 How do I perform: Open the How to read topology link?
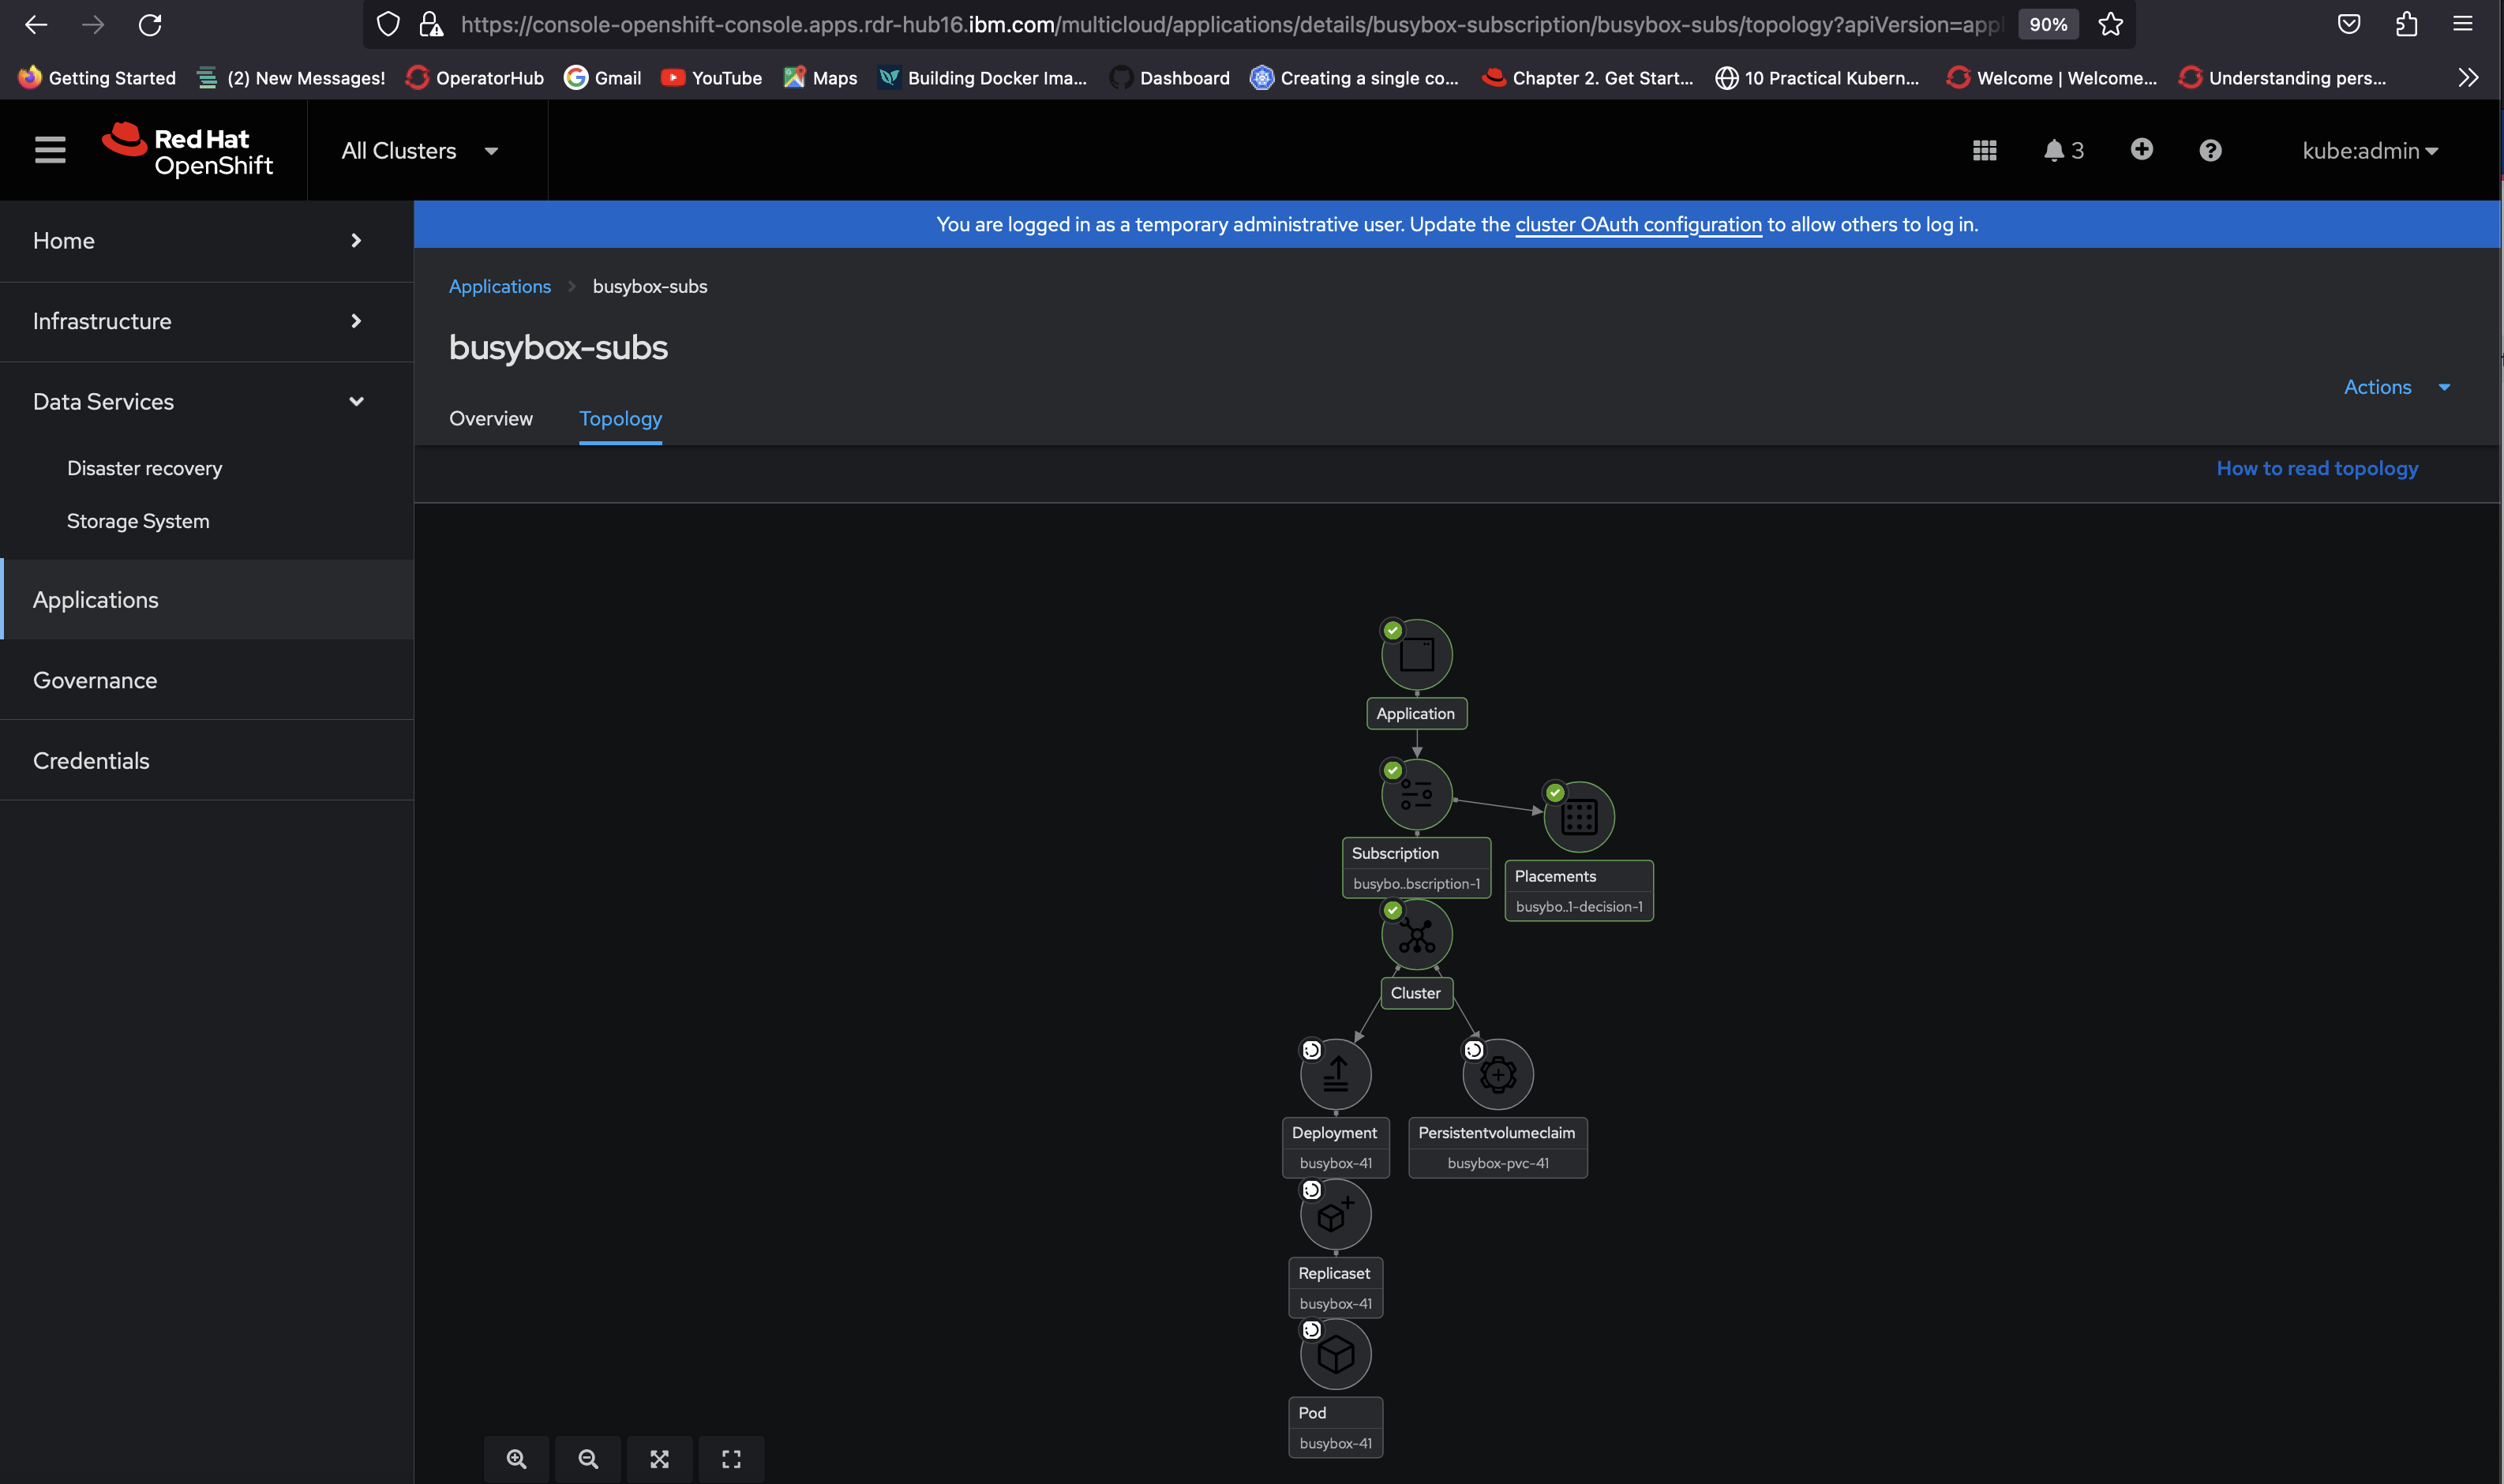2316,468
